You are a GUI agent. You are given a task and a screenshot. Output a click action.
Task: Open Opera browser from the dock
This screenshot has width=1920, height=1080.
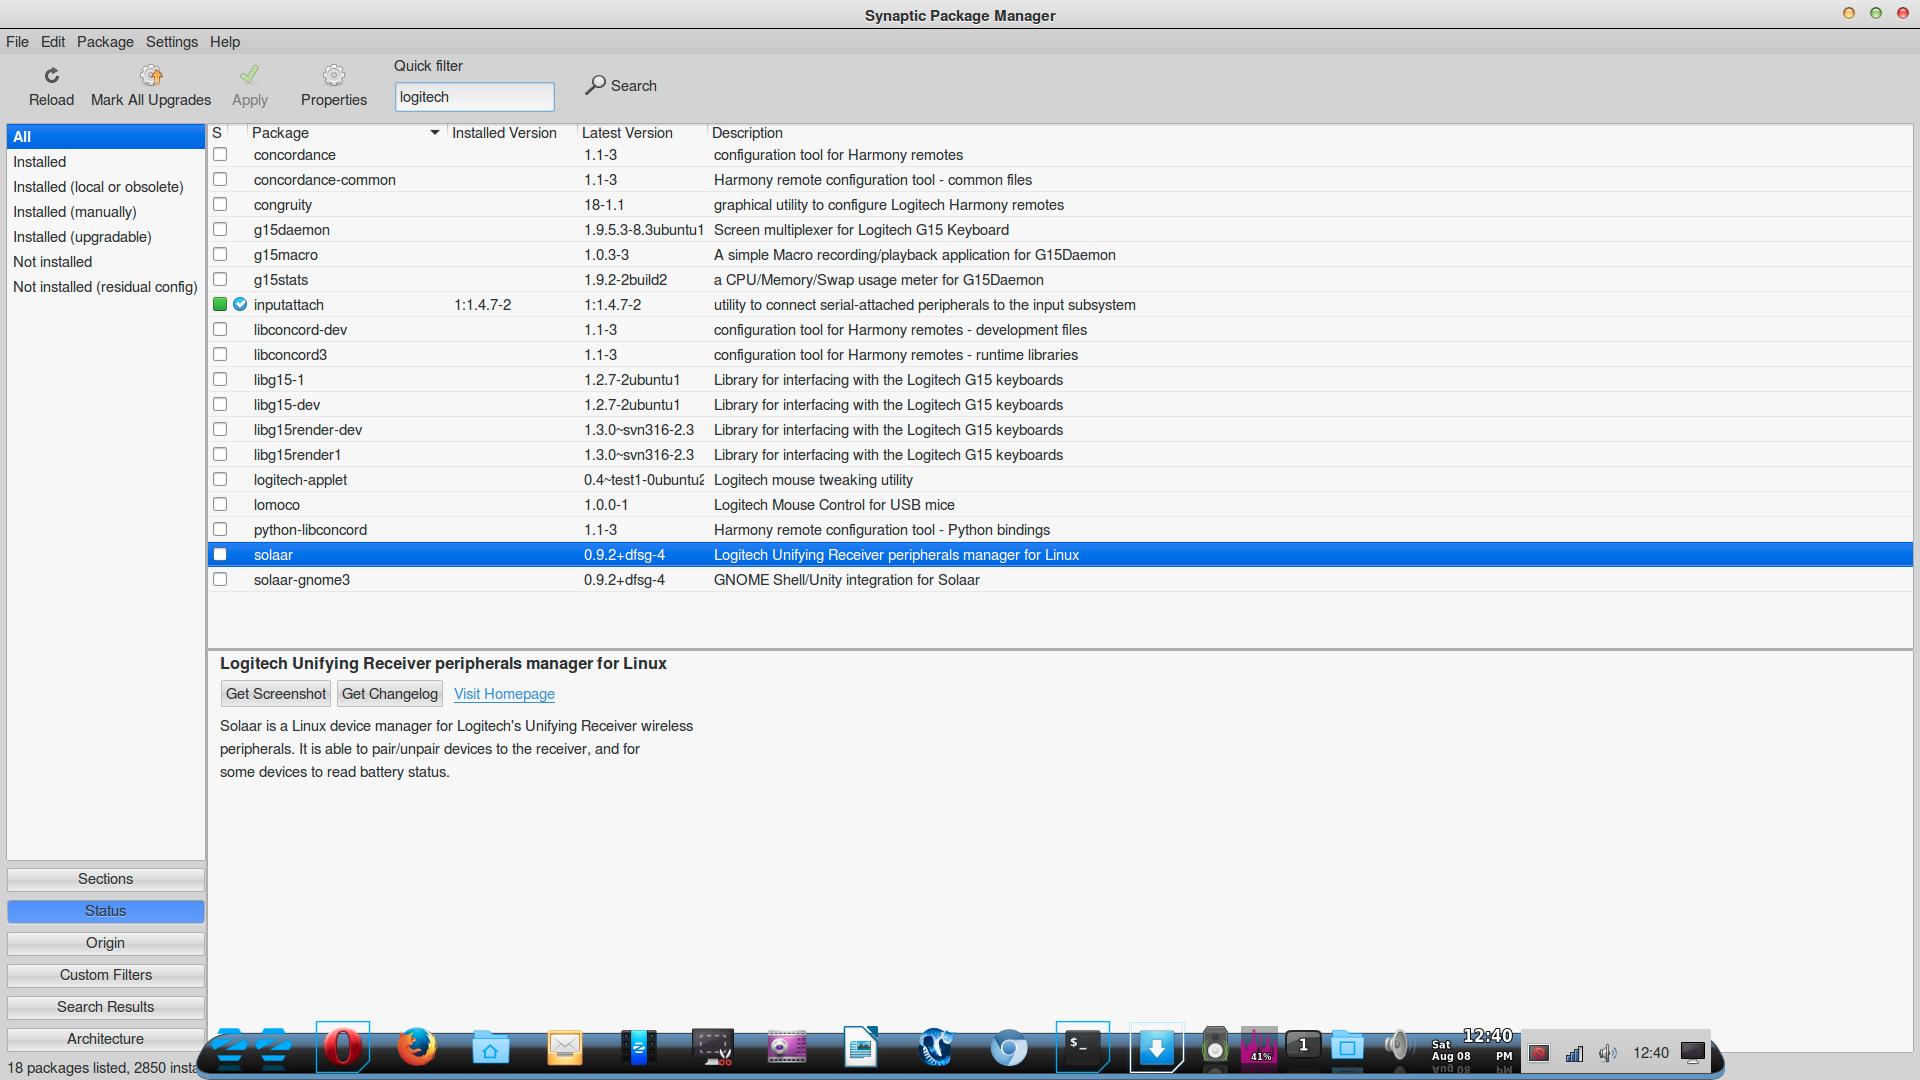pyautogui.click(x=342, y=1047)
